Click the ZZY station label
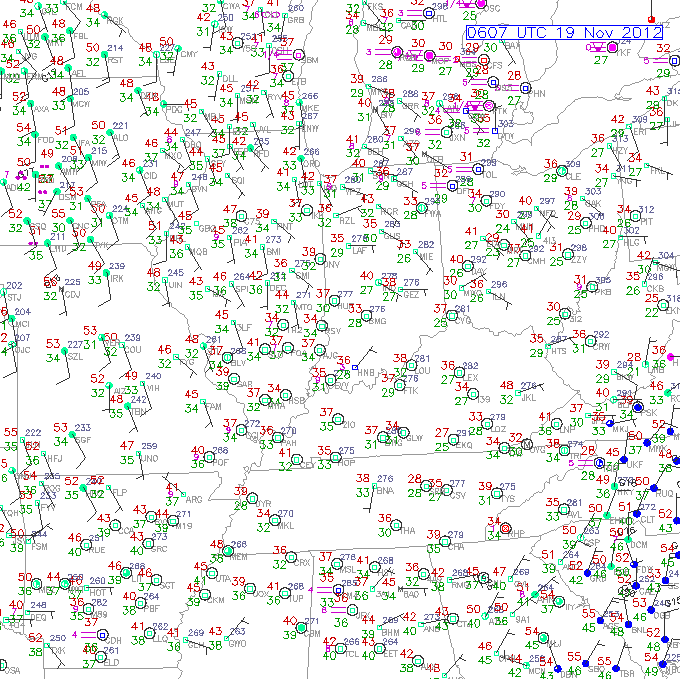 click(579, 259)
